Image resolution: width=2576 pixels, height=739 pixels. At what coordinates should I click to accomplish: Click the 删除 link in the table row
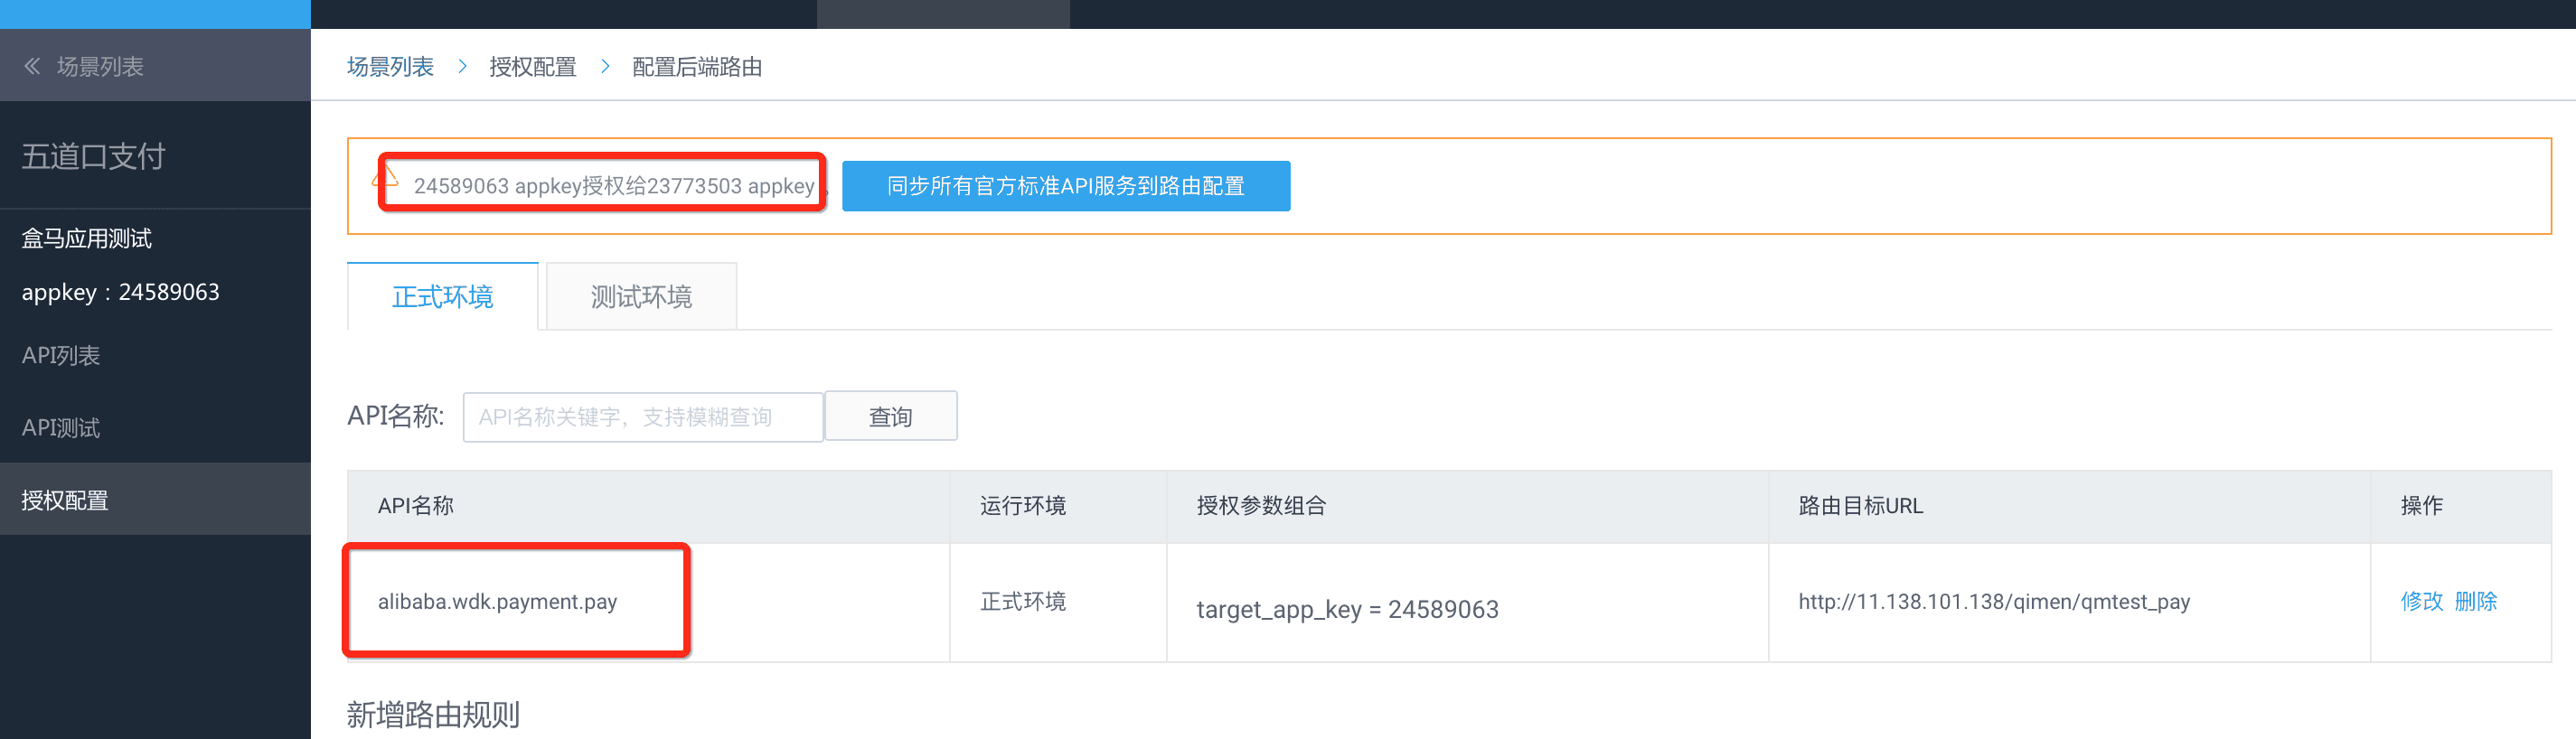[x=2476, y=601]
